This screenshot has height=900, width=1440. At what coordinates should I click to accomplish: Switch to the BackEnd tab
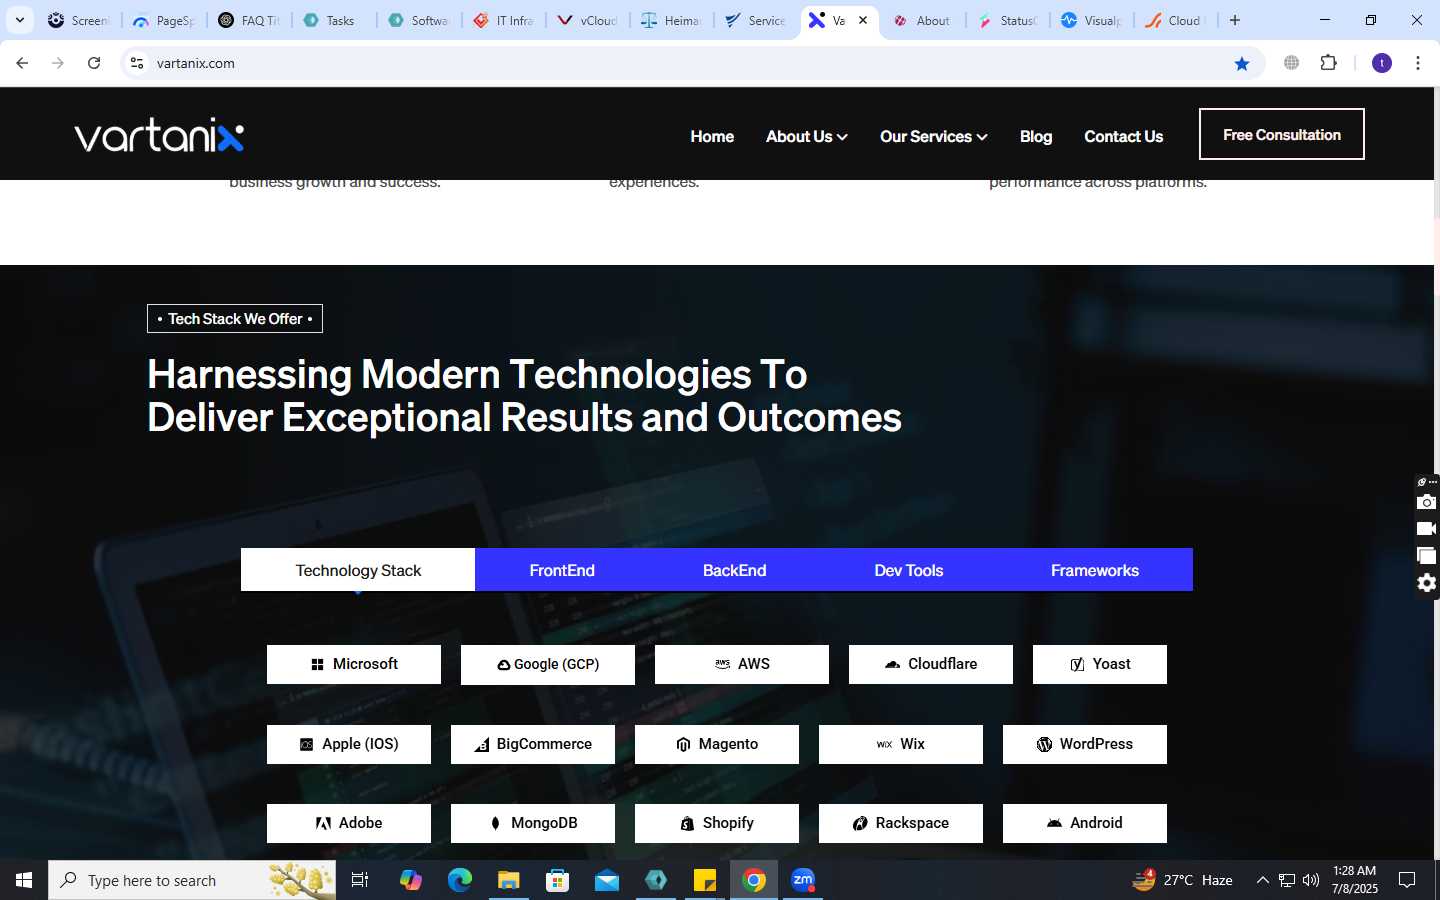[734, 570]
